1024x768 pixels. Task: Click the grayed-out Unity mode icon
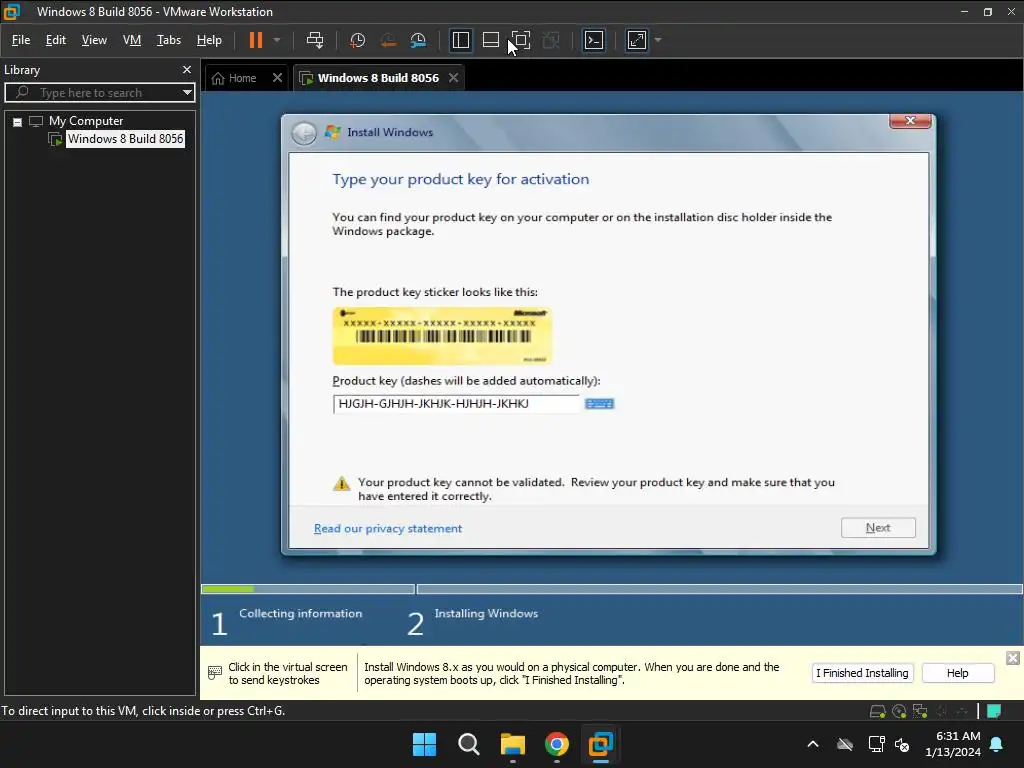tap(551, 40)
